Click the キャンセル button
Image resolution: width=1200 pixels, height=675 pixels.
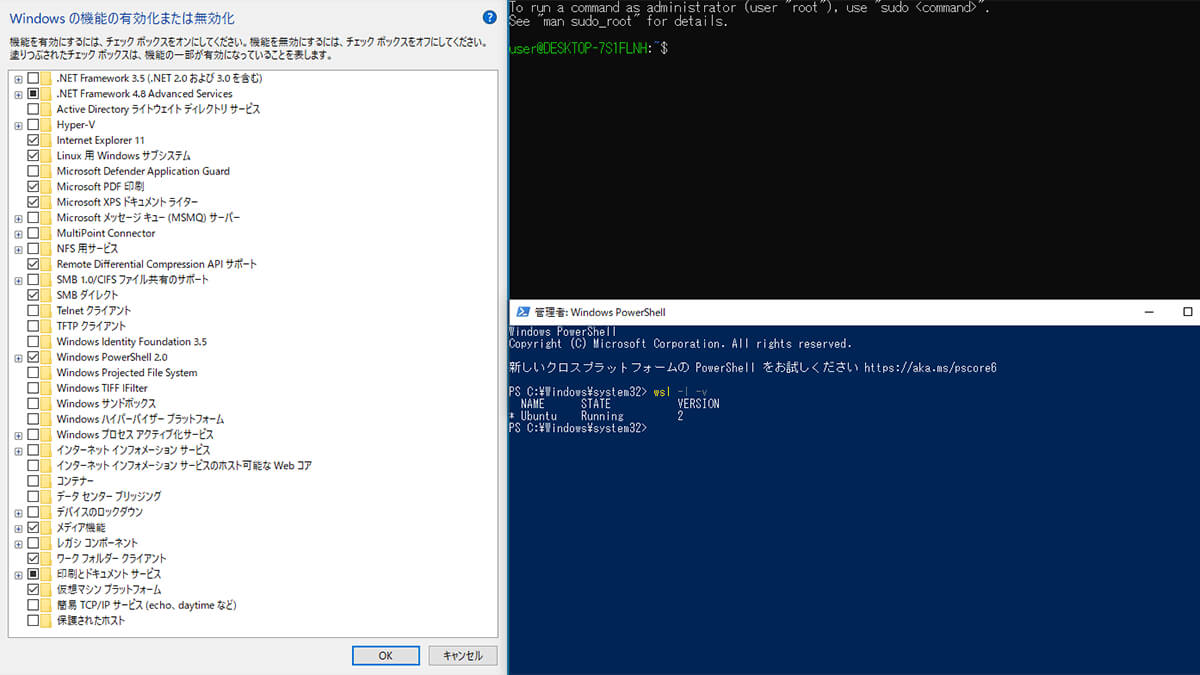(463, 656)
